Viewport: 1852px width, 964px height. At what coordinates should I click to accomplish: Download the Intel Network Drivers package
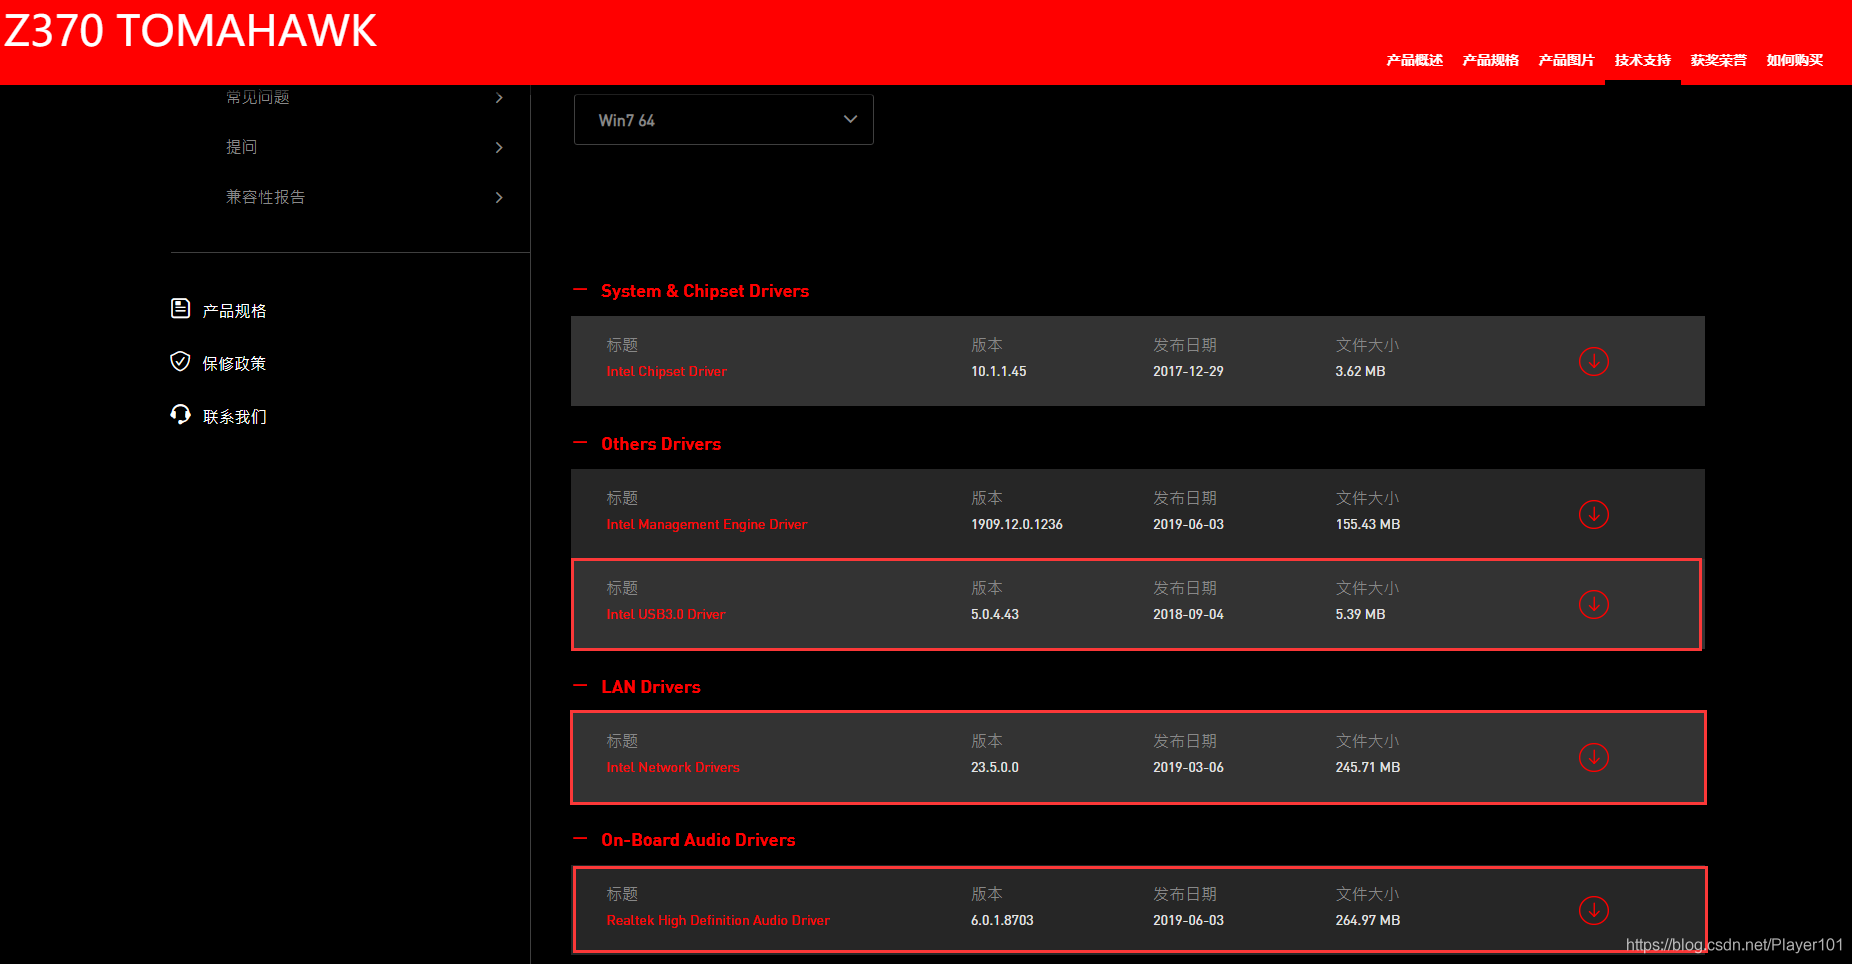pos(1593,757)
